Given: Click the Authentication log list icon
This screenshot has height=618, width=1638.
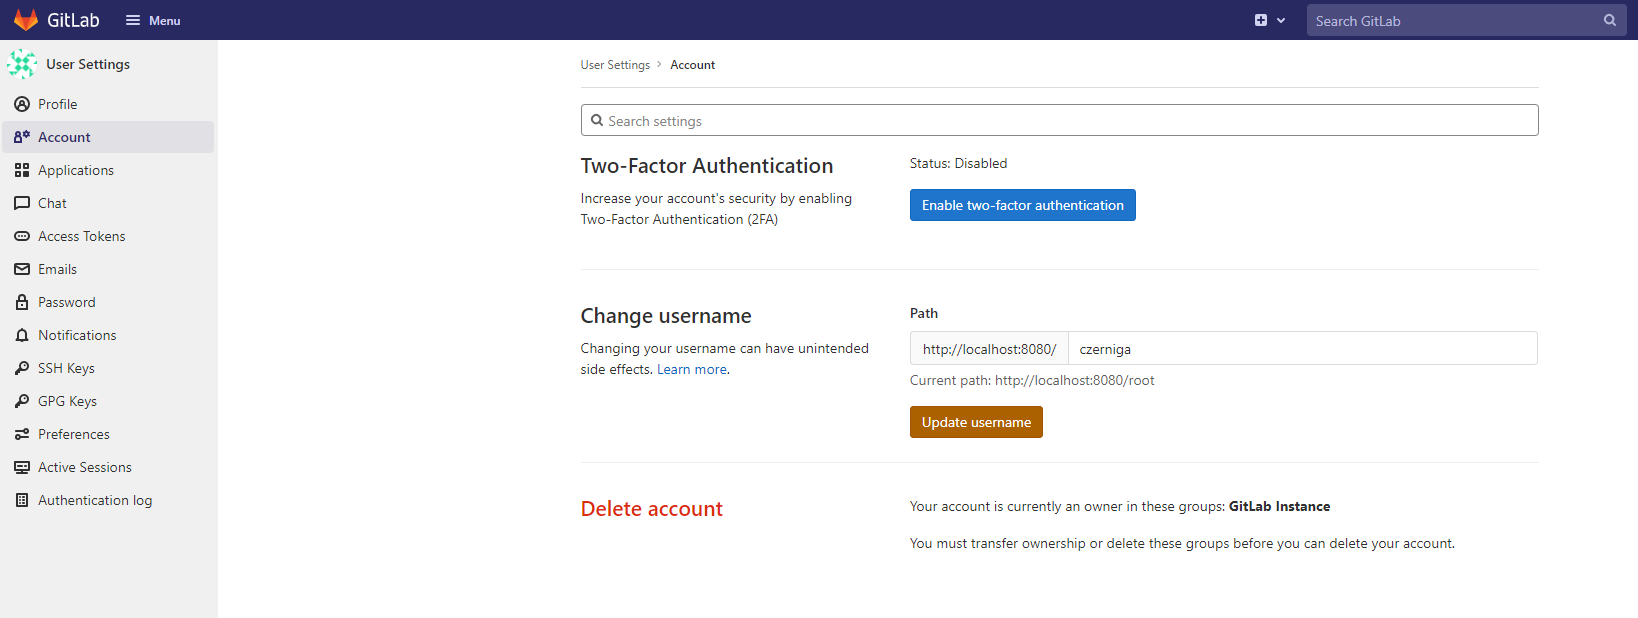Looking at the screenshot, I should [22, 500].
